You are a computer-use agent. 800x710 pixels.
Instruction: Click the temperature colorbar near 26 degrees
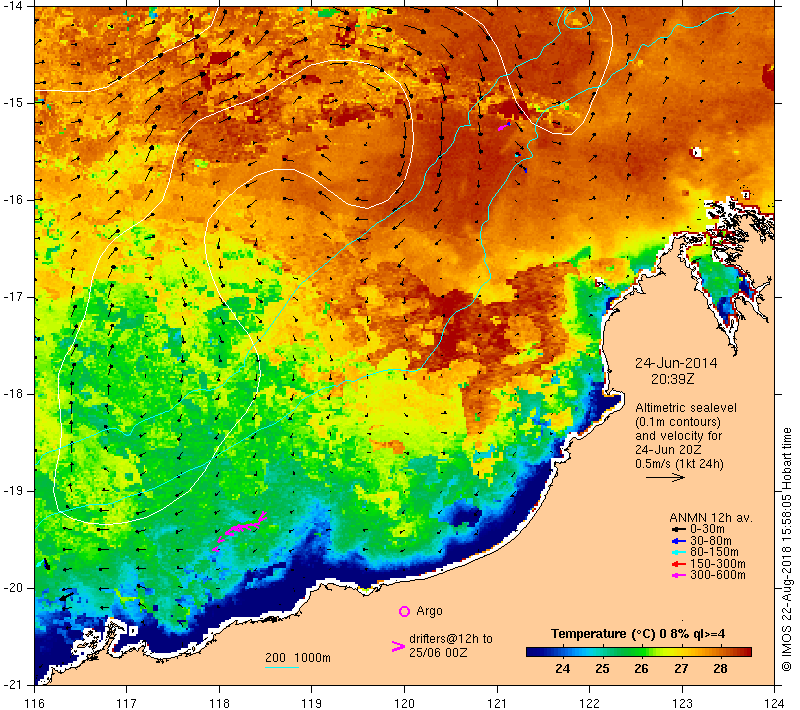point(641,652)
